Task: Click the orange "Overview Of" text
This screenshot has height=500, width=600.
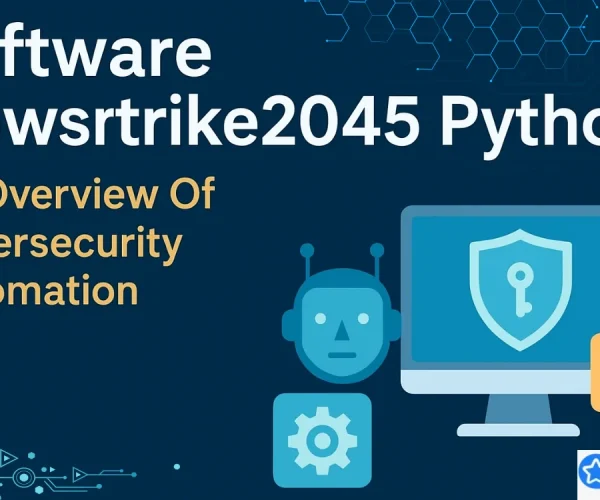Action: click(108, 193)
